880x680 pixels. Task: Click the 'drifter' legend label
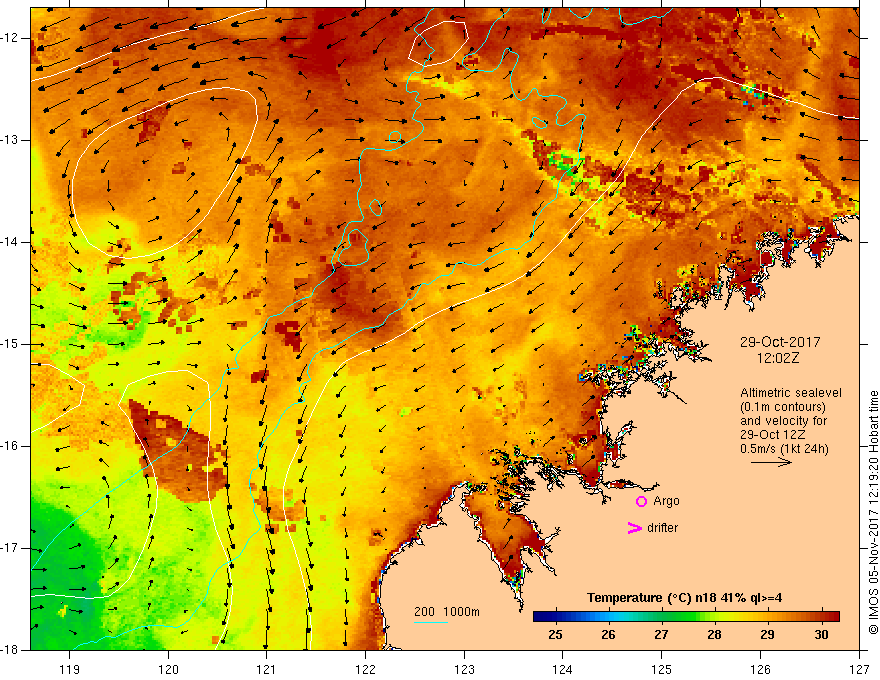point(662,528)
